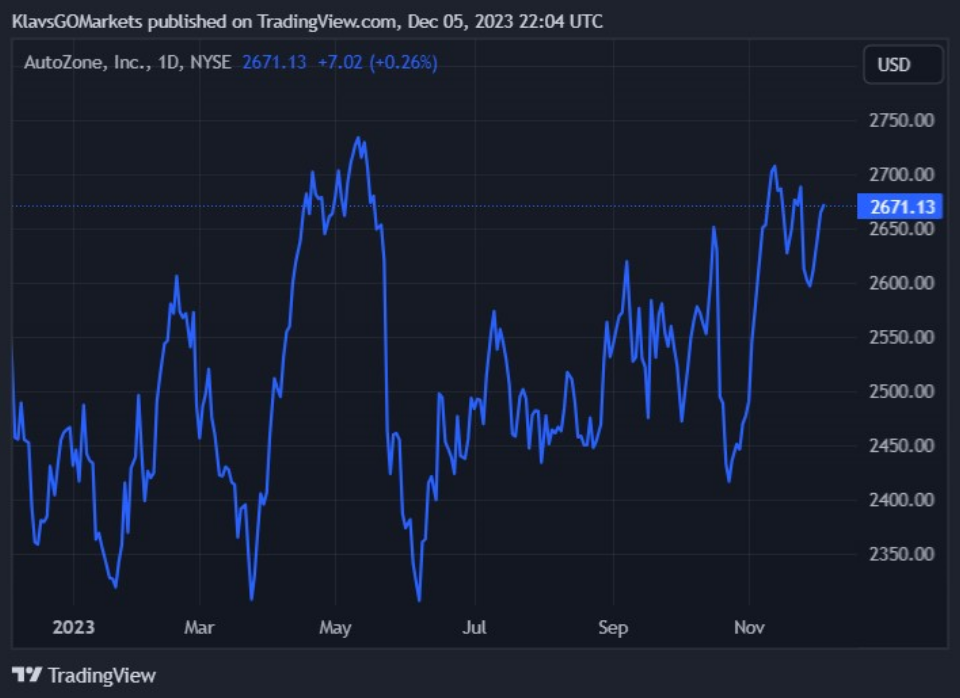Image resolution: width=960 pixels, height=698 pixels.
Task: Click the Nov time axis label
Action: coord(749,628)
